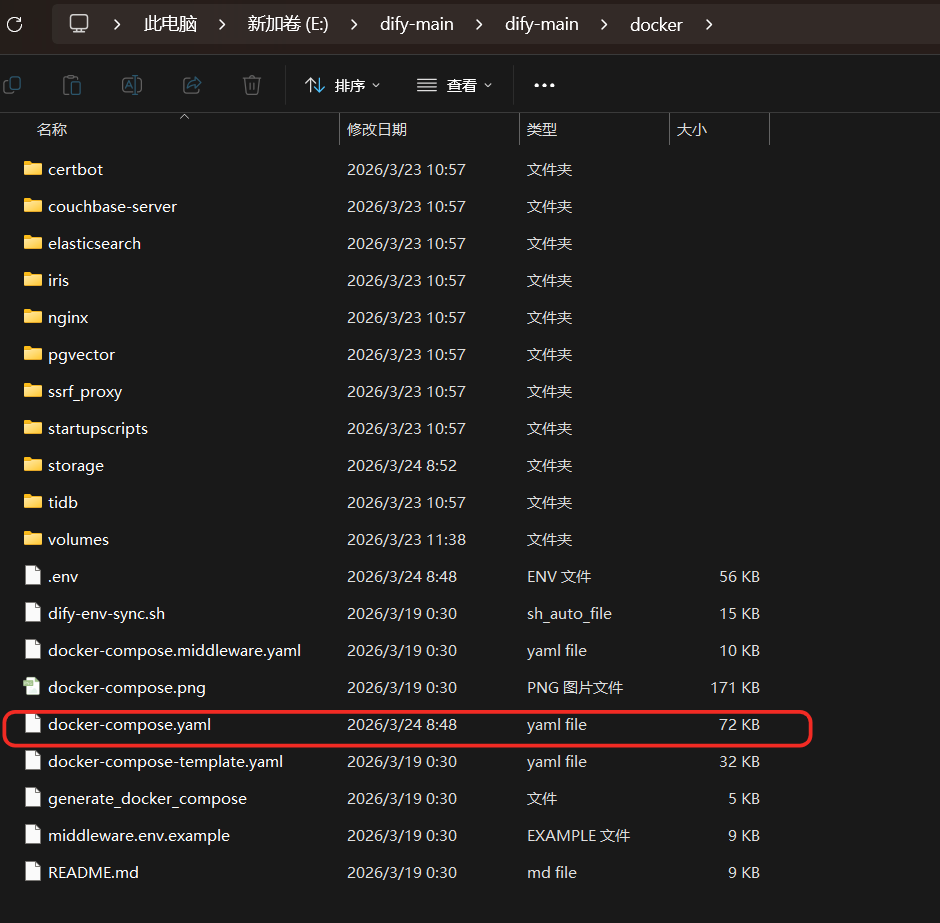Click the Rename toolbar icon

point(132,85)
